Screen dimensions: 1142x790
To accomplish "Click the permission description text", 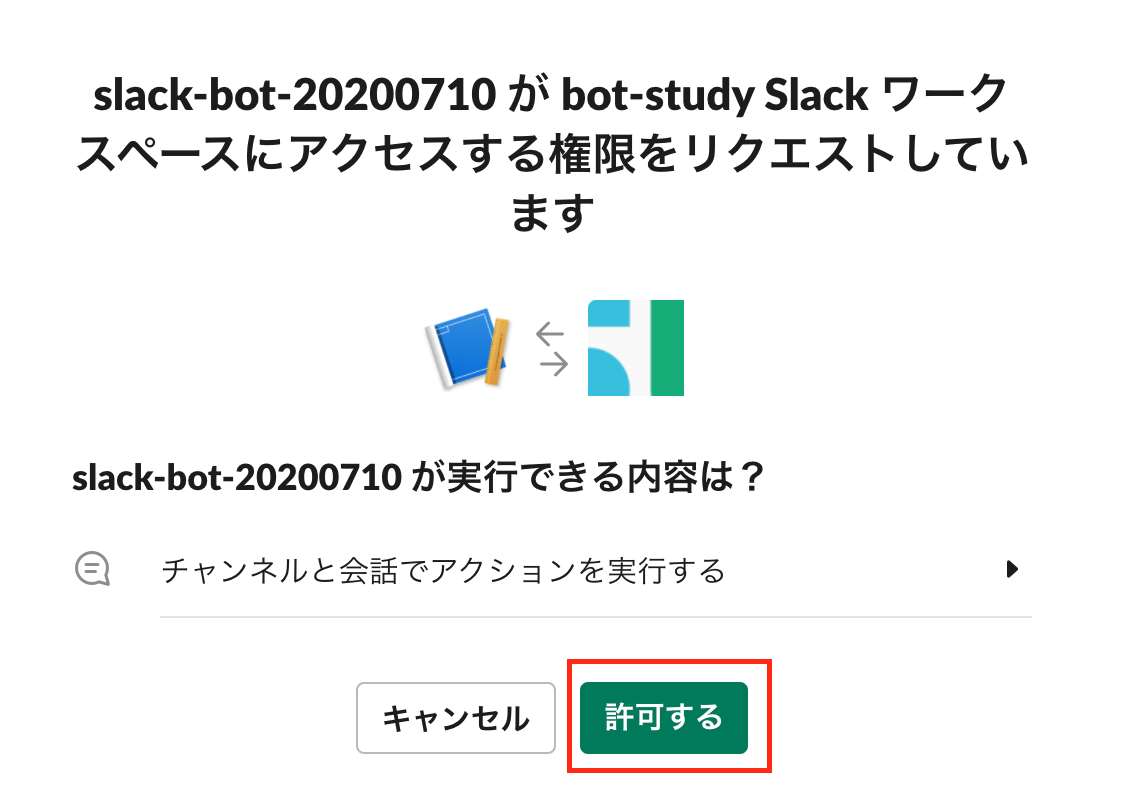I will coord(443,569).
